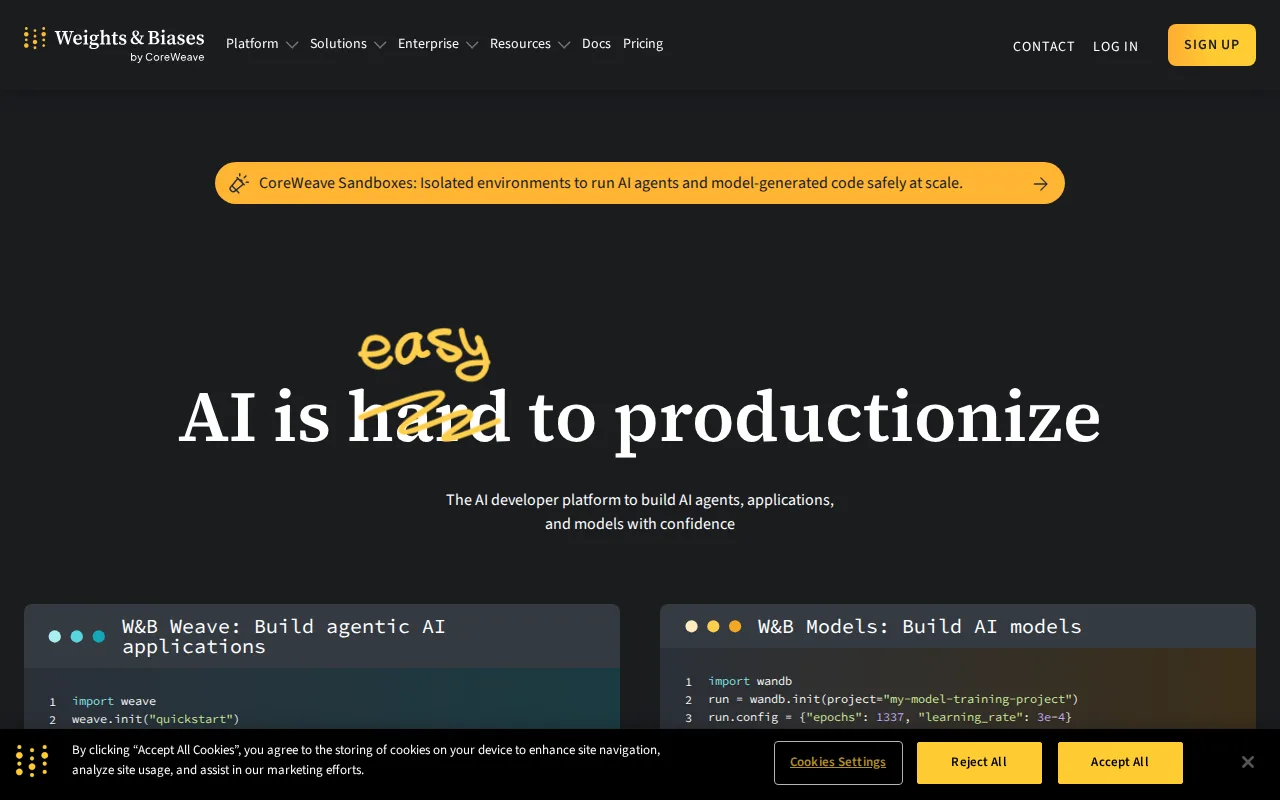
Task: Select the CONTACT link
Action: (1044, 46)
